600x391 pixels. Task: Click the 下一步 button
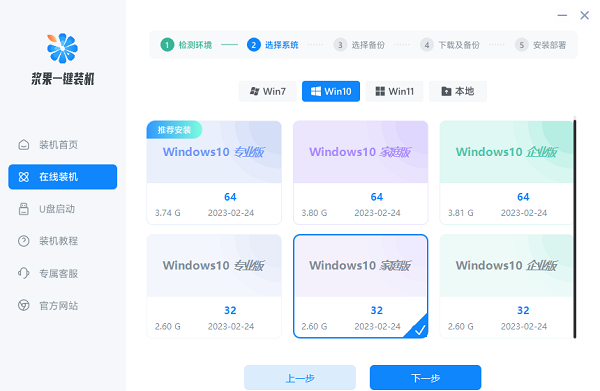426,378
